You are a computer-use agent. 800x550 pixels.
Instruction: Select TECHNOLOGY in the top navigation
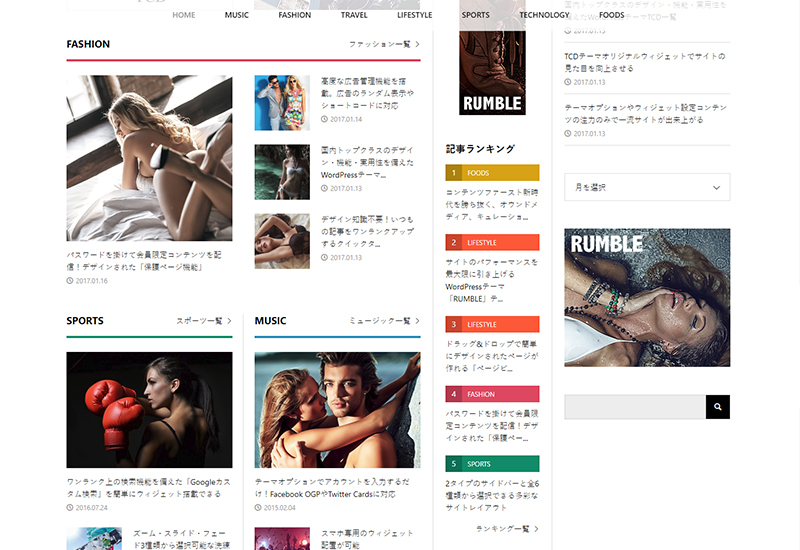point(544,15)
